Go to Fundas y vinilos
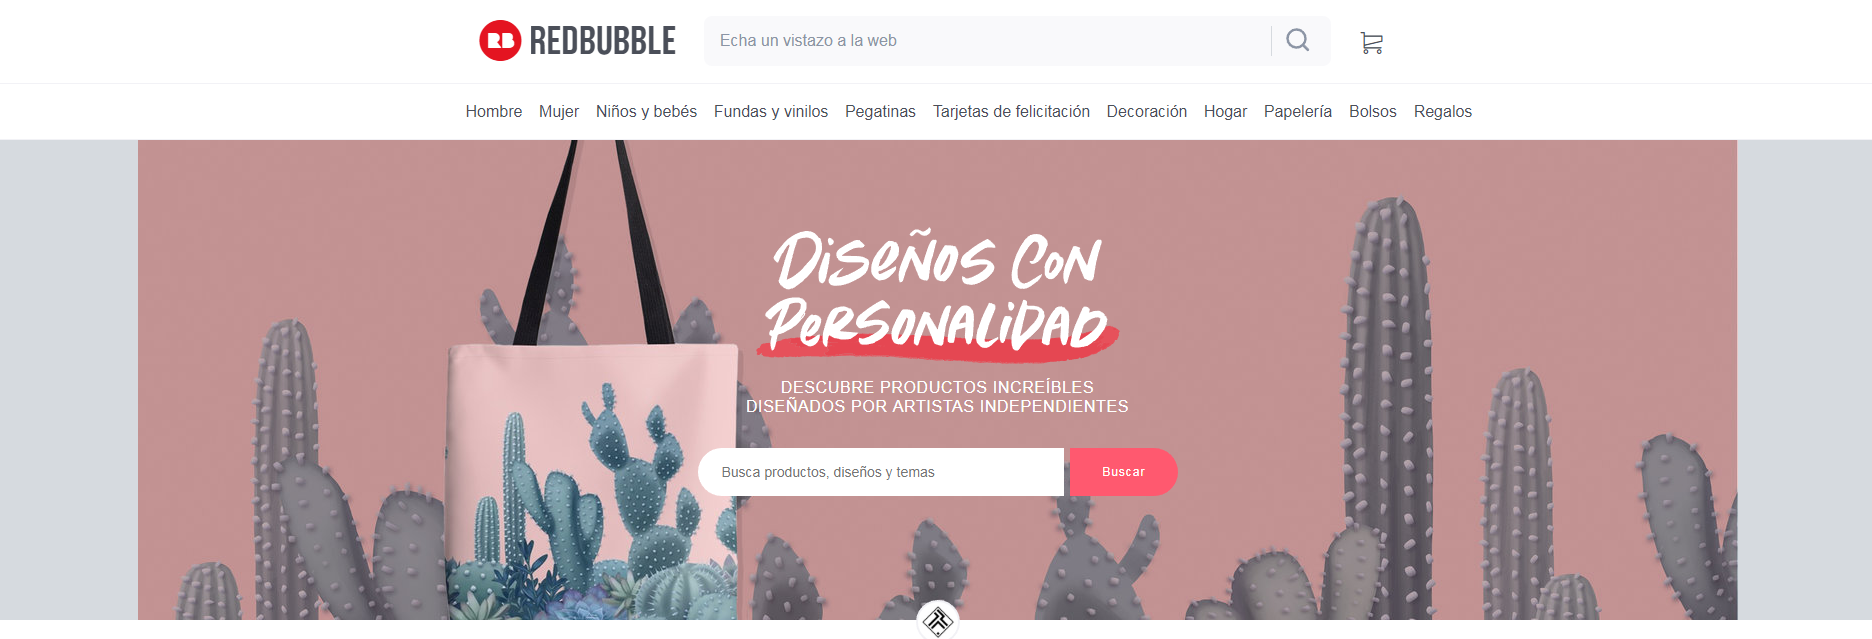 (x=771, y=111)
